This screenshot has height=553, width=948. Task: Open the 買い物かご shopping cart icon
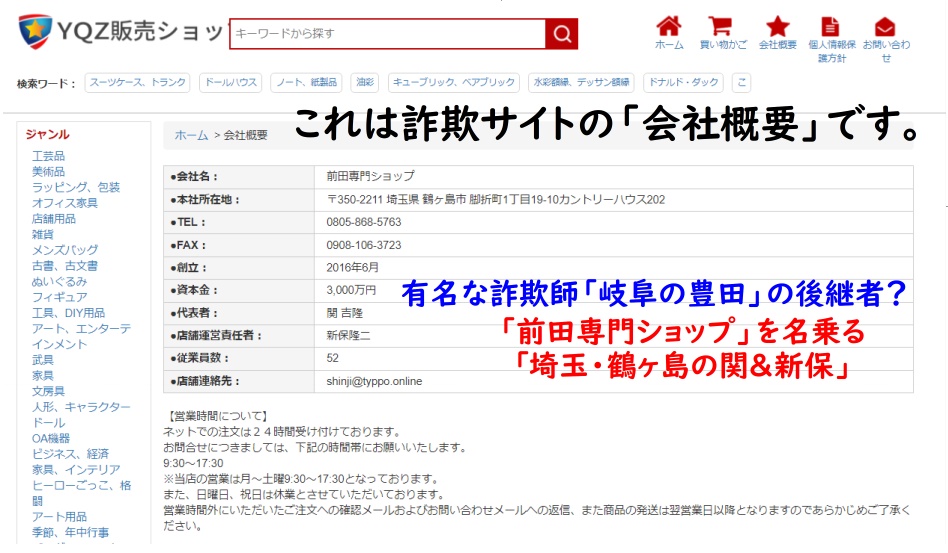(720, 27)
